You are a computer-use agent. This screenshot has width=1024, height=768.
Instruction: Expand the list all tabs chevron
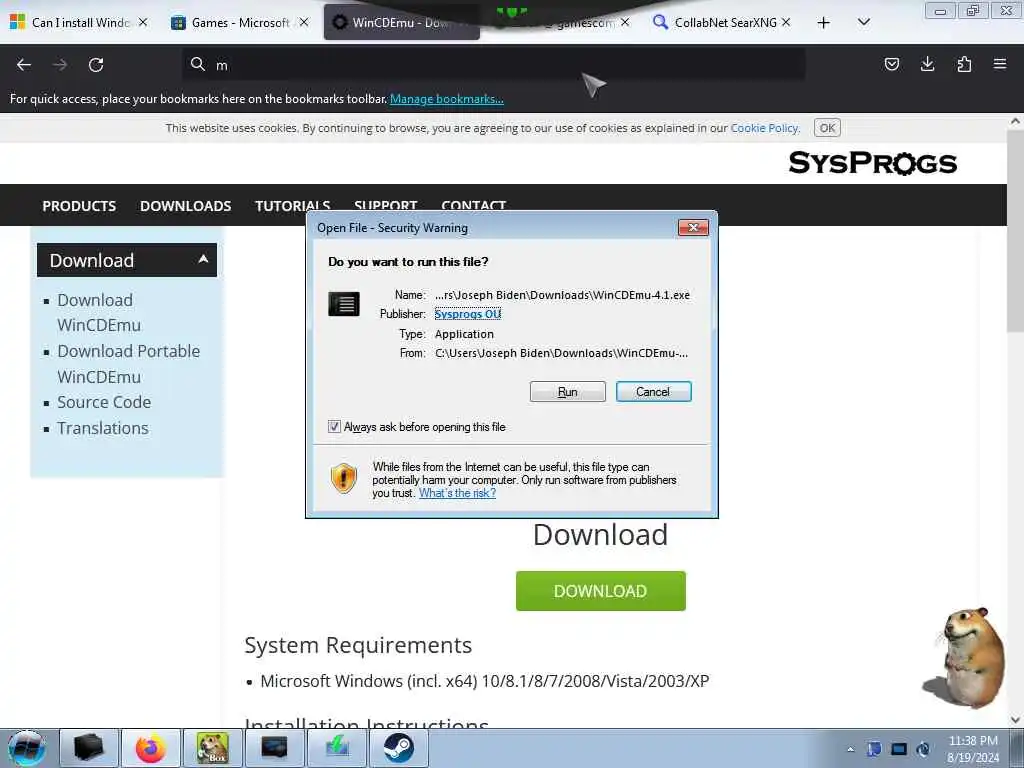click(863, 22)
